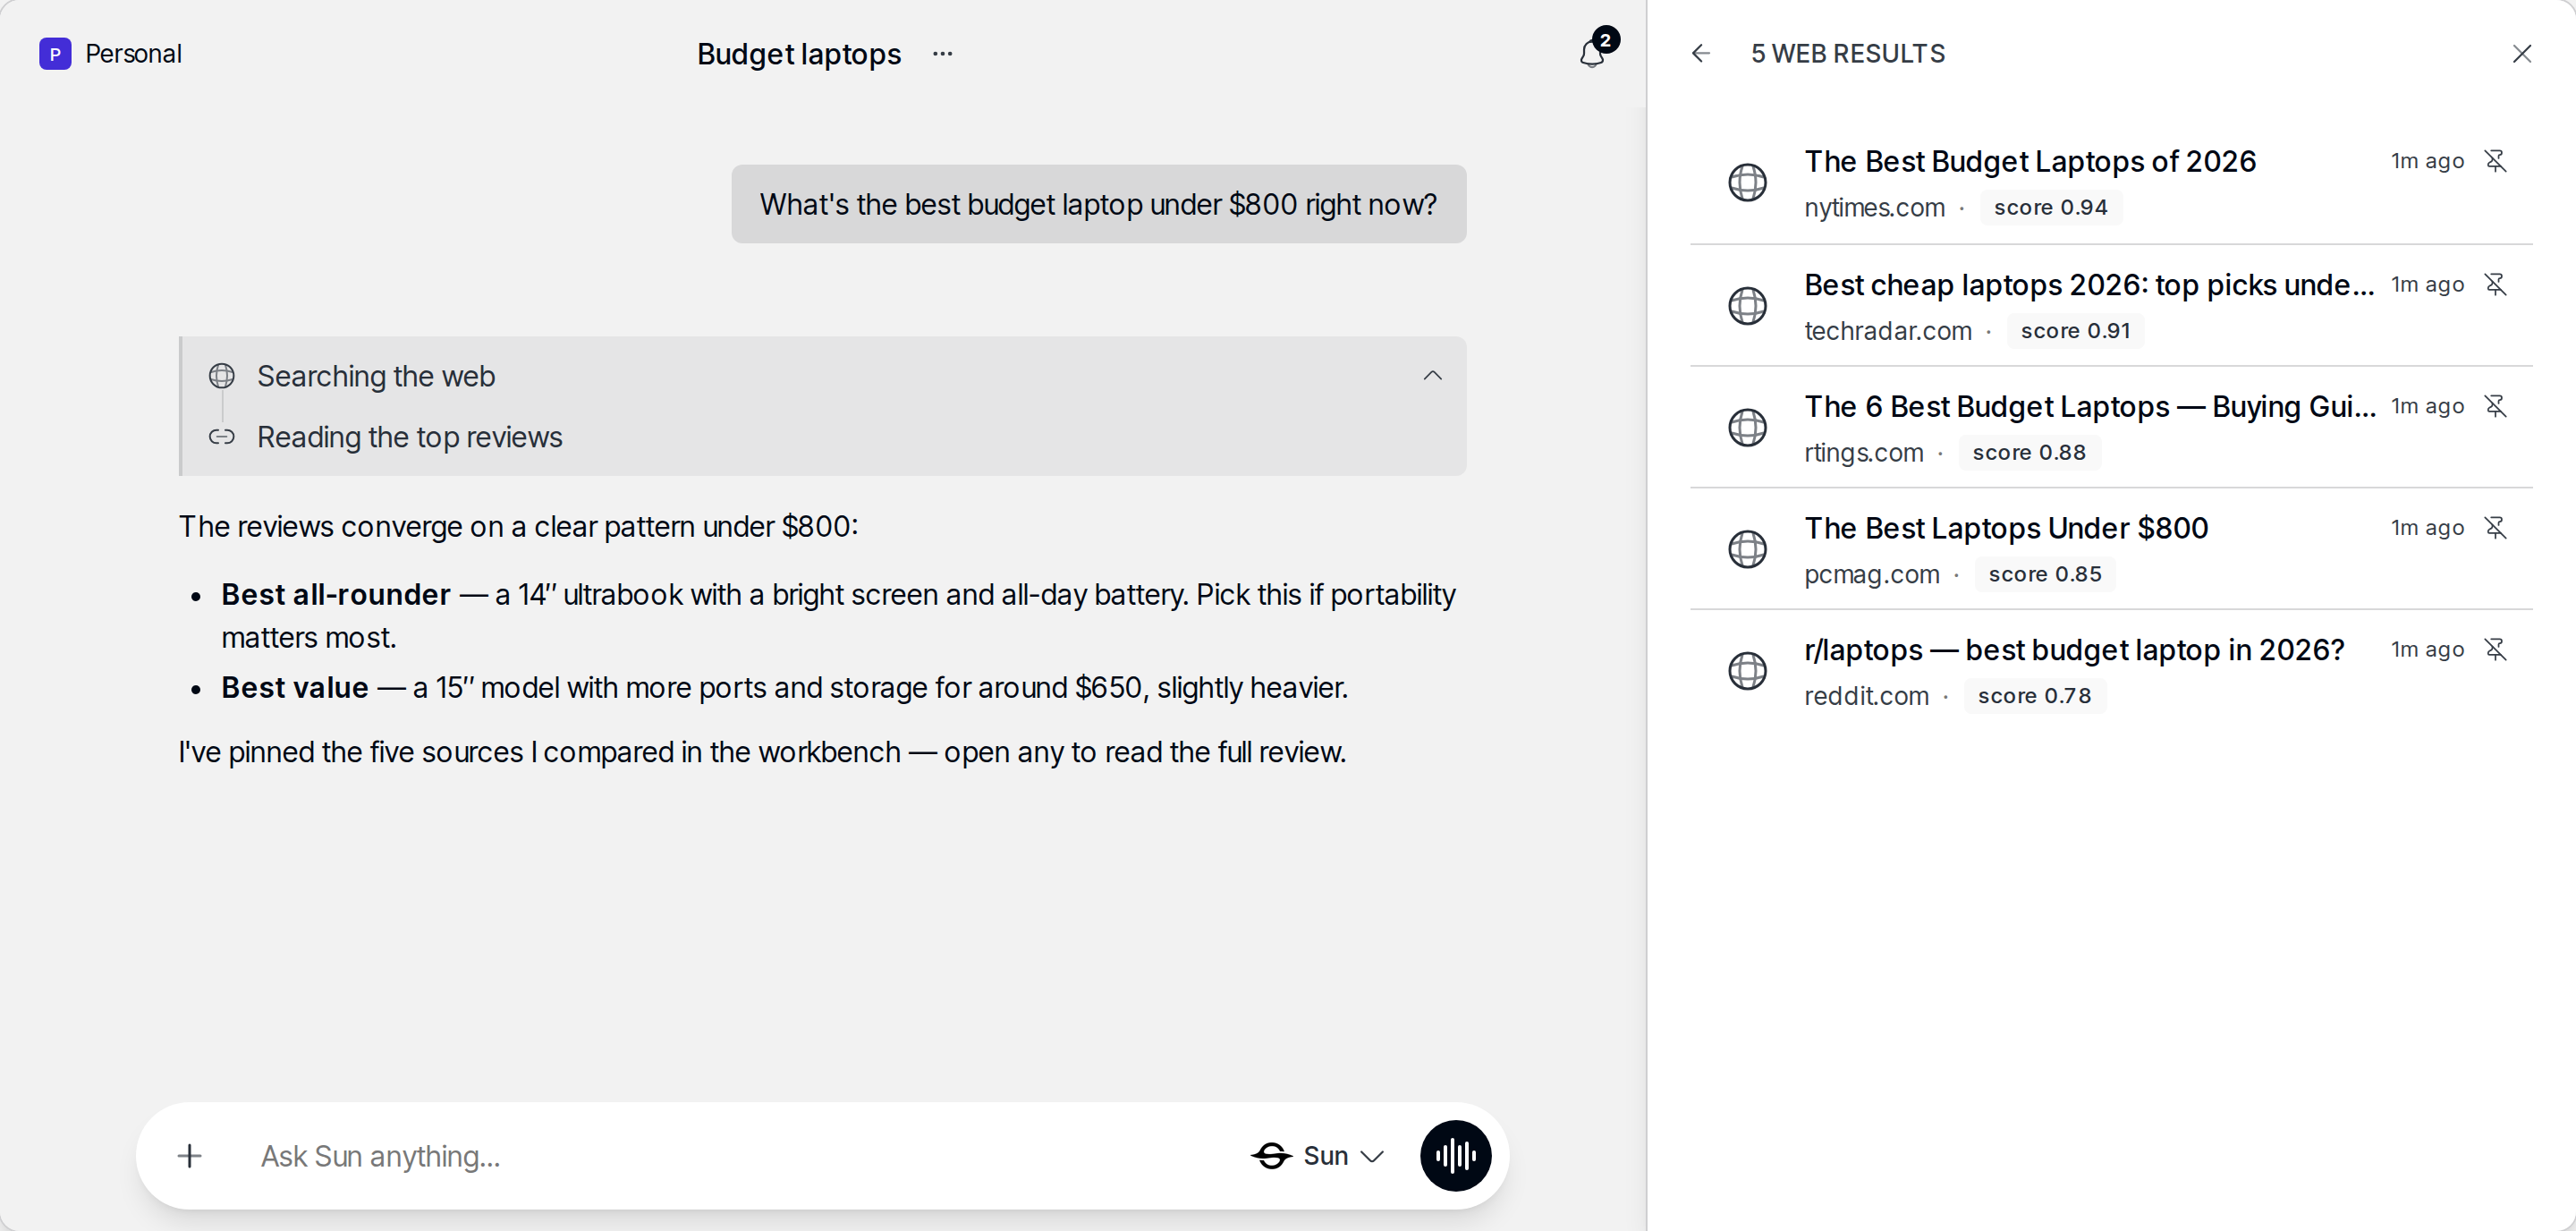Open the Sun model dropdown

tap(1318, 1156)
